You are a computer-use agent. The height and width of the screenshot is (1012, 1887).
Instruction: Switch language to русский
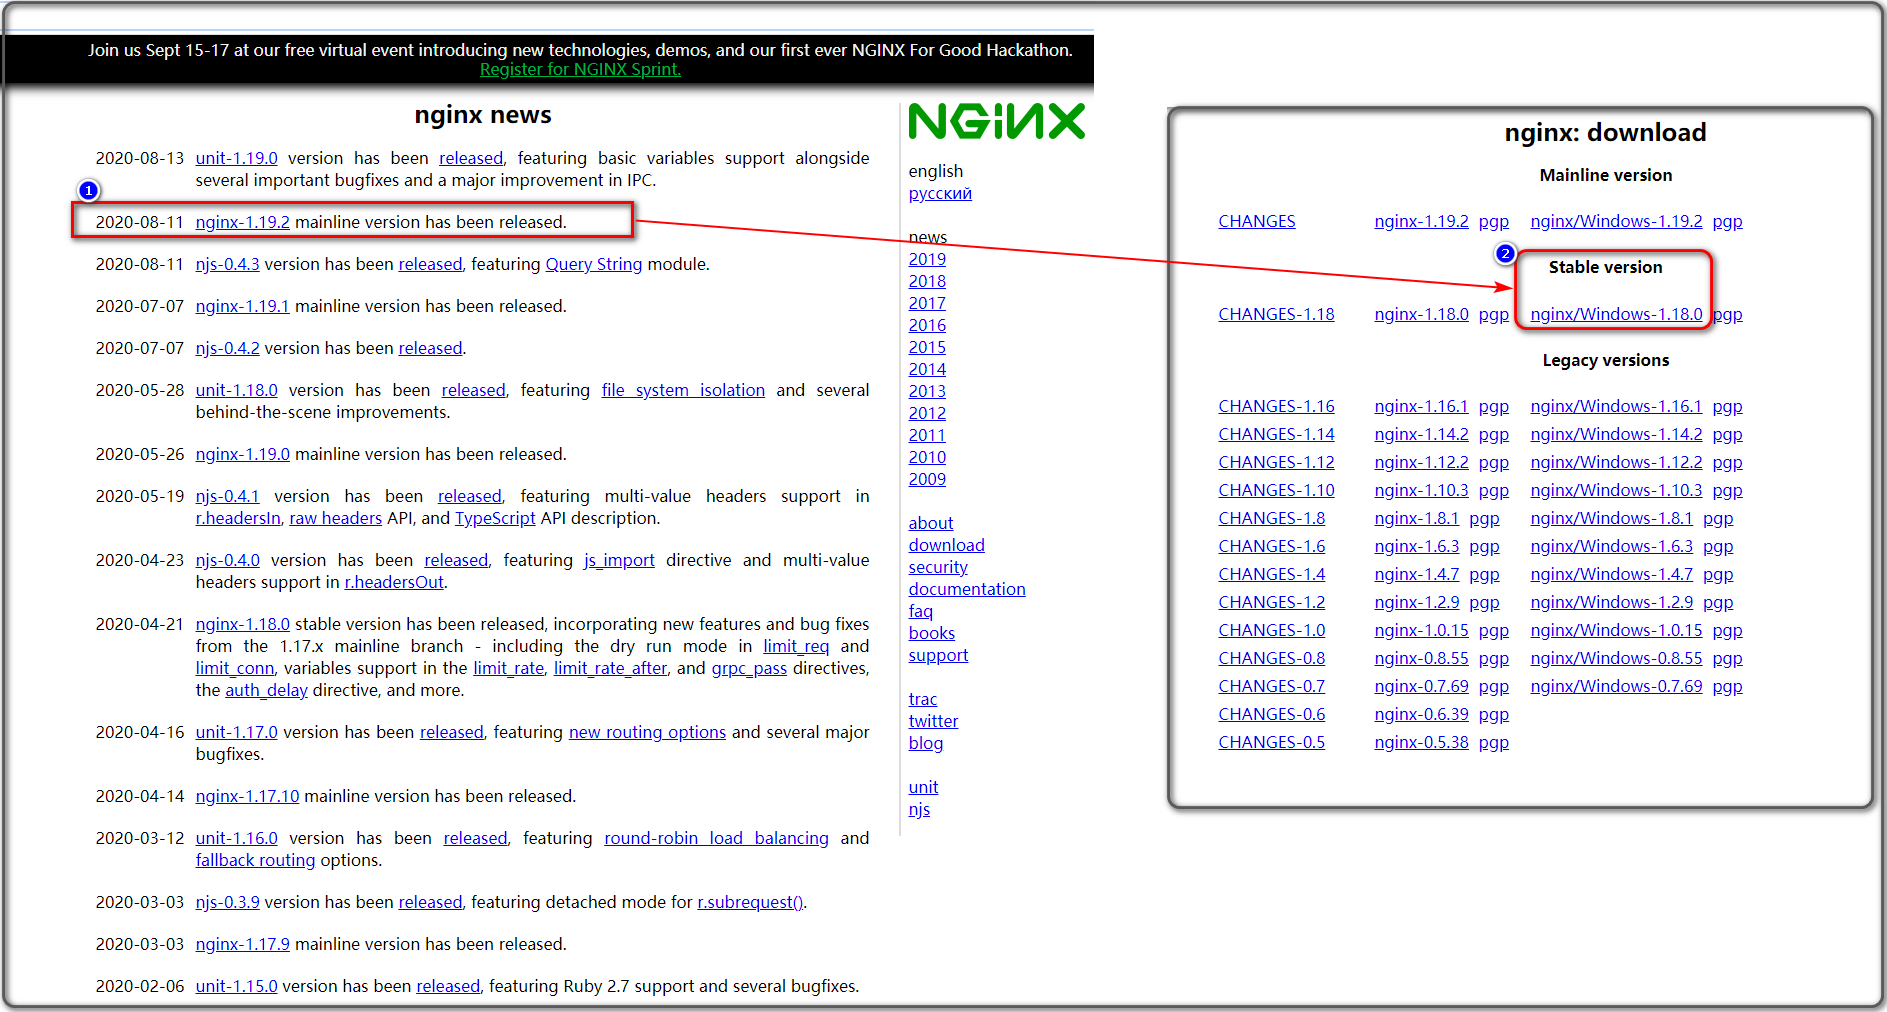[x=940, y=193]
